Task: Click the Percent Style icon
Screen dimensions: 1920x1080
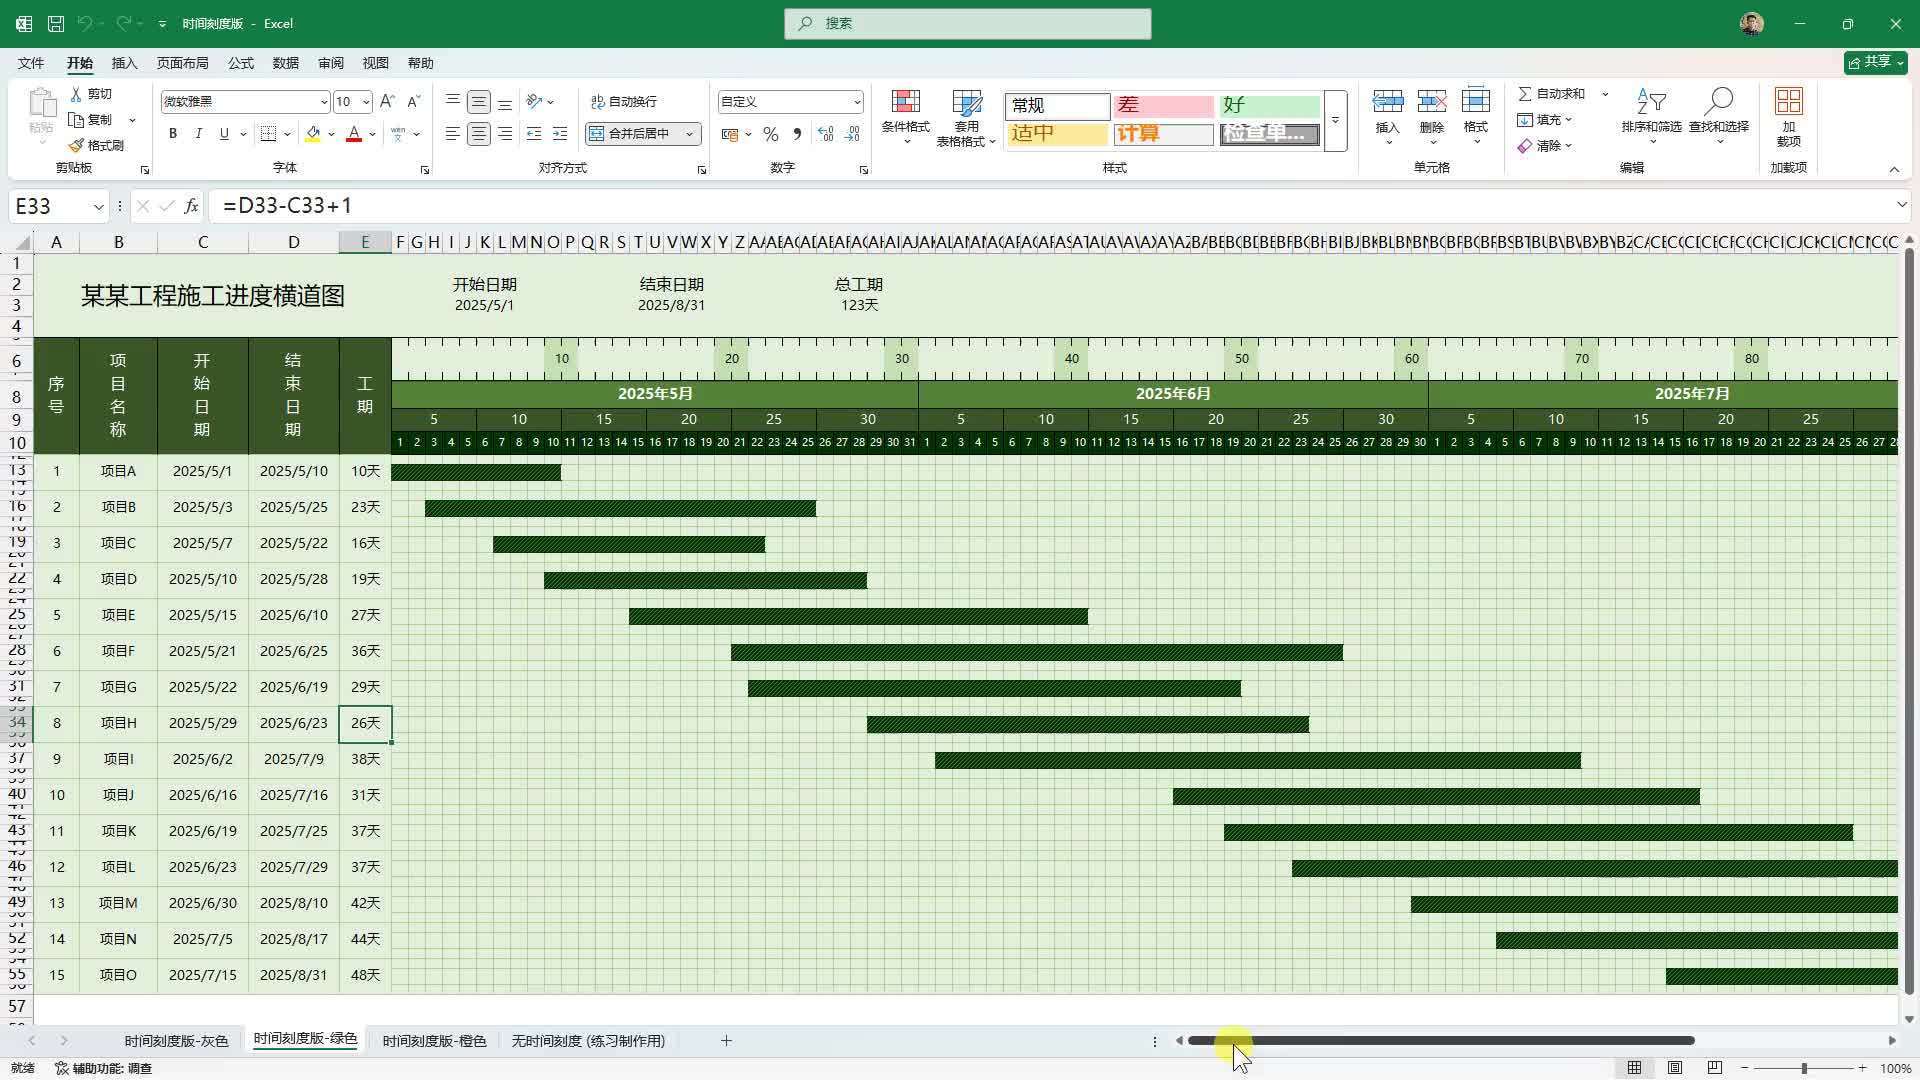Action: coord(770,134)
